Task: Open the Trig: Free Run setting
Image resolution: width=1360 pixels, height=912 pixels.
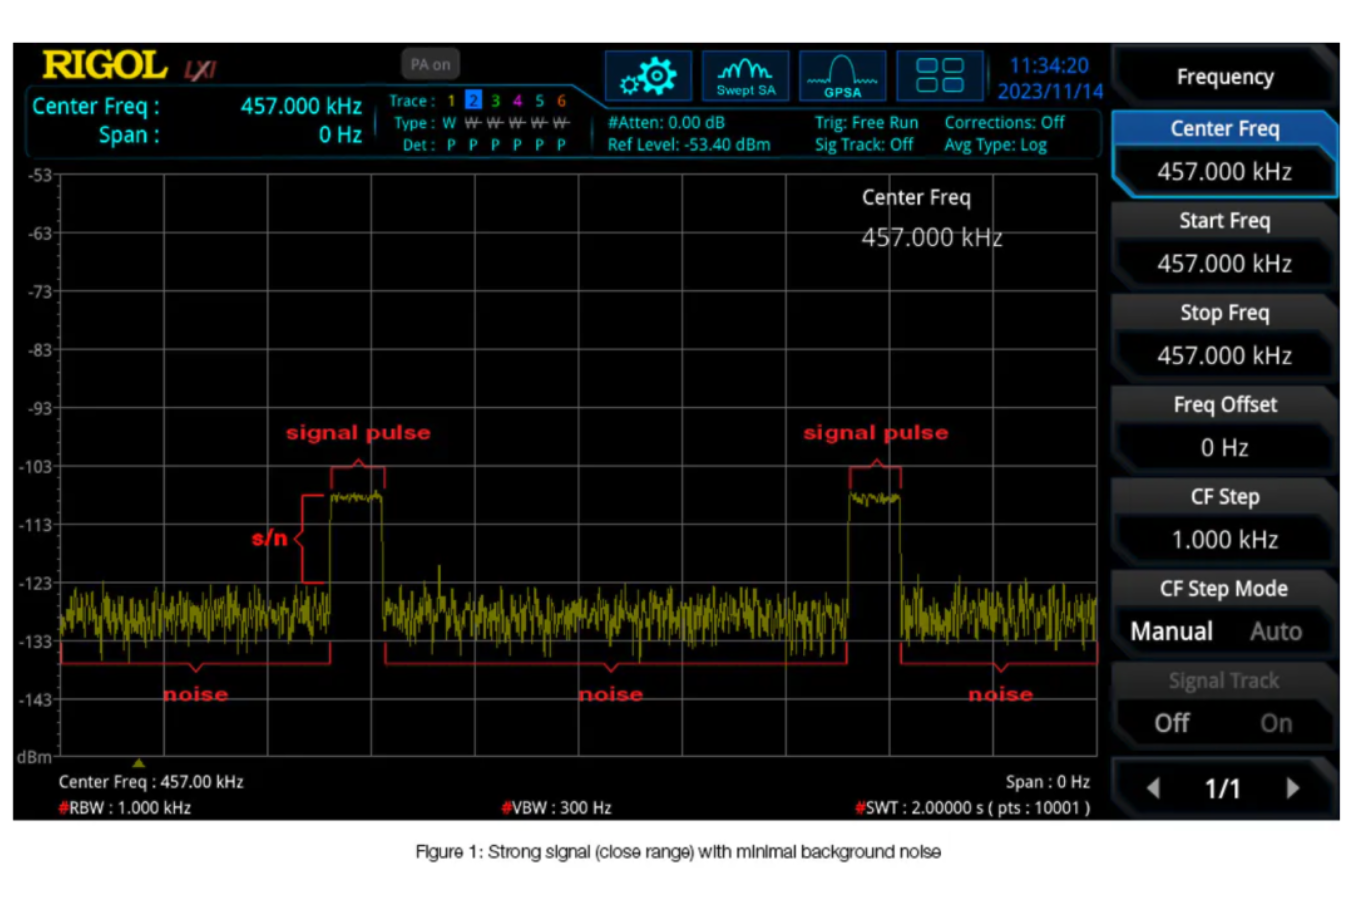Action: click(865, 123)
